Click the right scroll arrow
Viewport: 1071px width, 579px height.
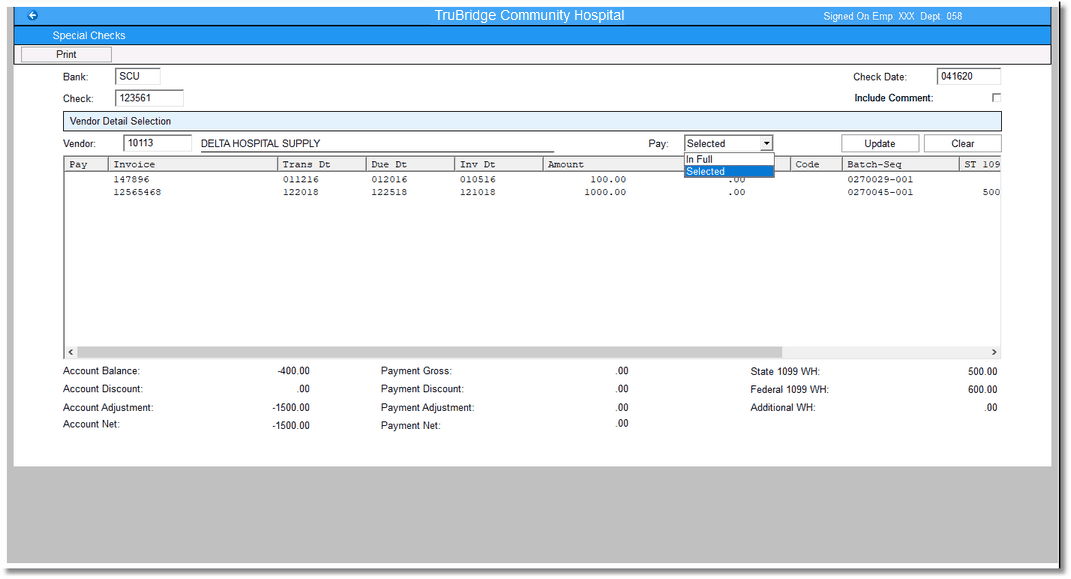[x=994, y=352]
